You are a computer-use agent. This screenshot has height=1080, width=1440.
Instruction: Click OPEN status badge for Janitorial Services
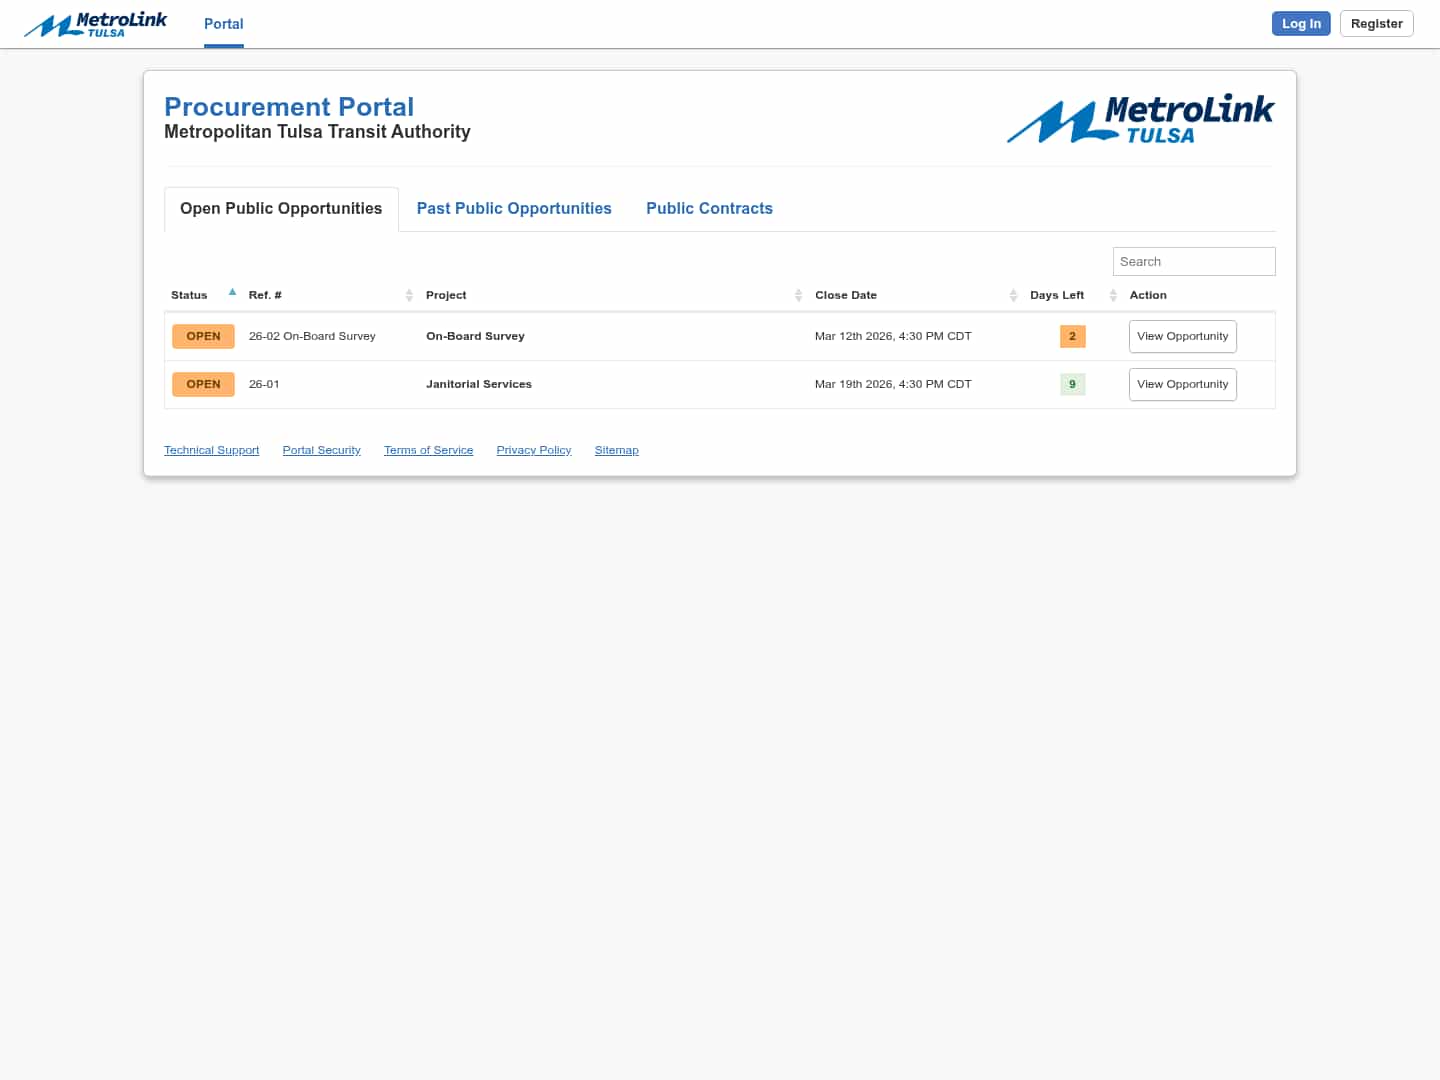point(203,384)
